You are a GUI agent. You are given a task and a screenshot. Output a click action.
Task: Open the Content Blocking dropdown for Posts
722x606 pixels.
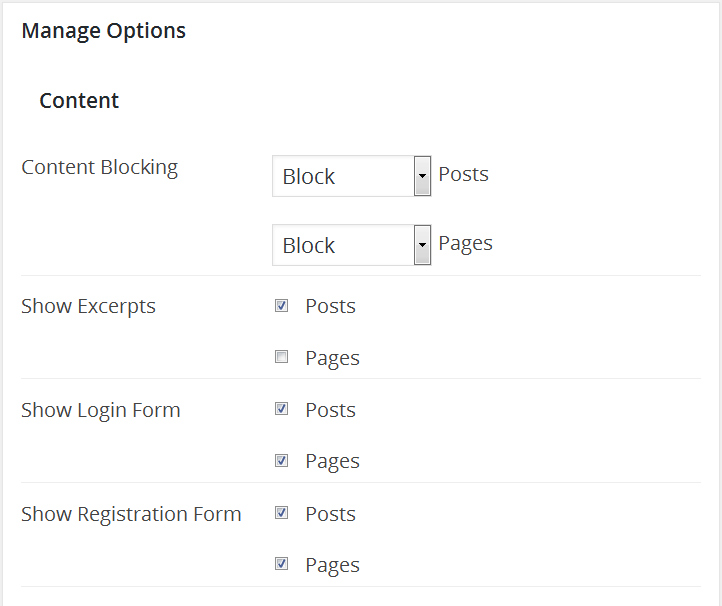pyautogui.click(x=351, y=176)
